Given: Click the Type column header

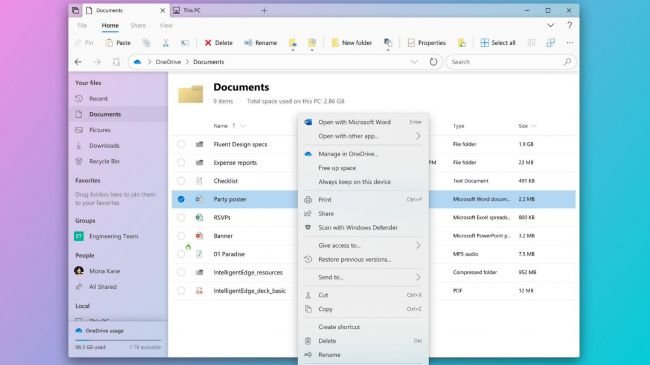Looking at the screenshot, I should pyautogui.click(x=458, y=126).
